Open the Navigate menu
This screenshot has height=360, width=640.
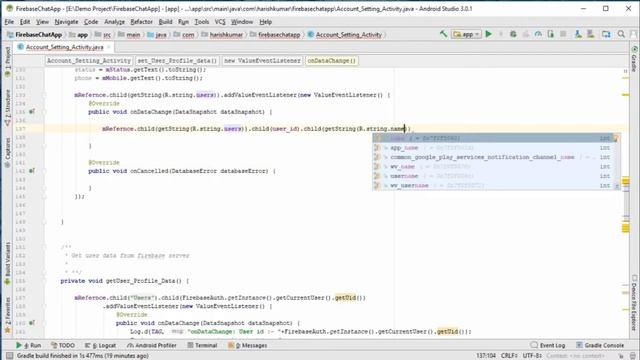tap(66, 22)
